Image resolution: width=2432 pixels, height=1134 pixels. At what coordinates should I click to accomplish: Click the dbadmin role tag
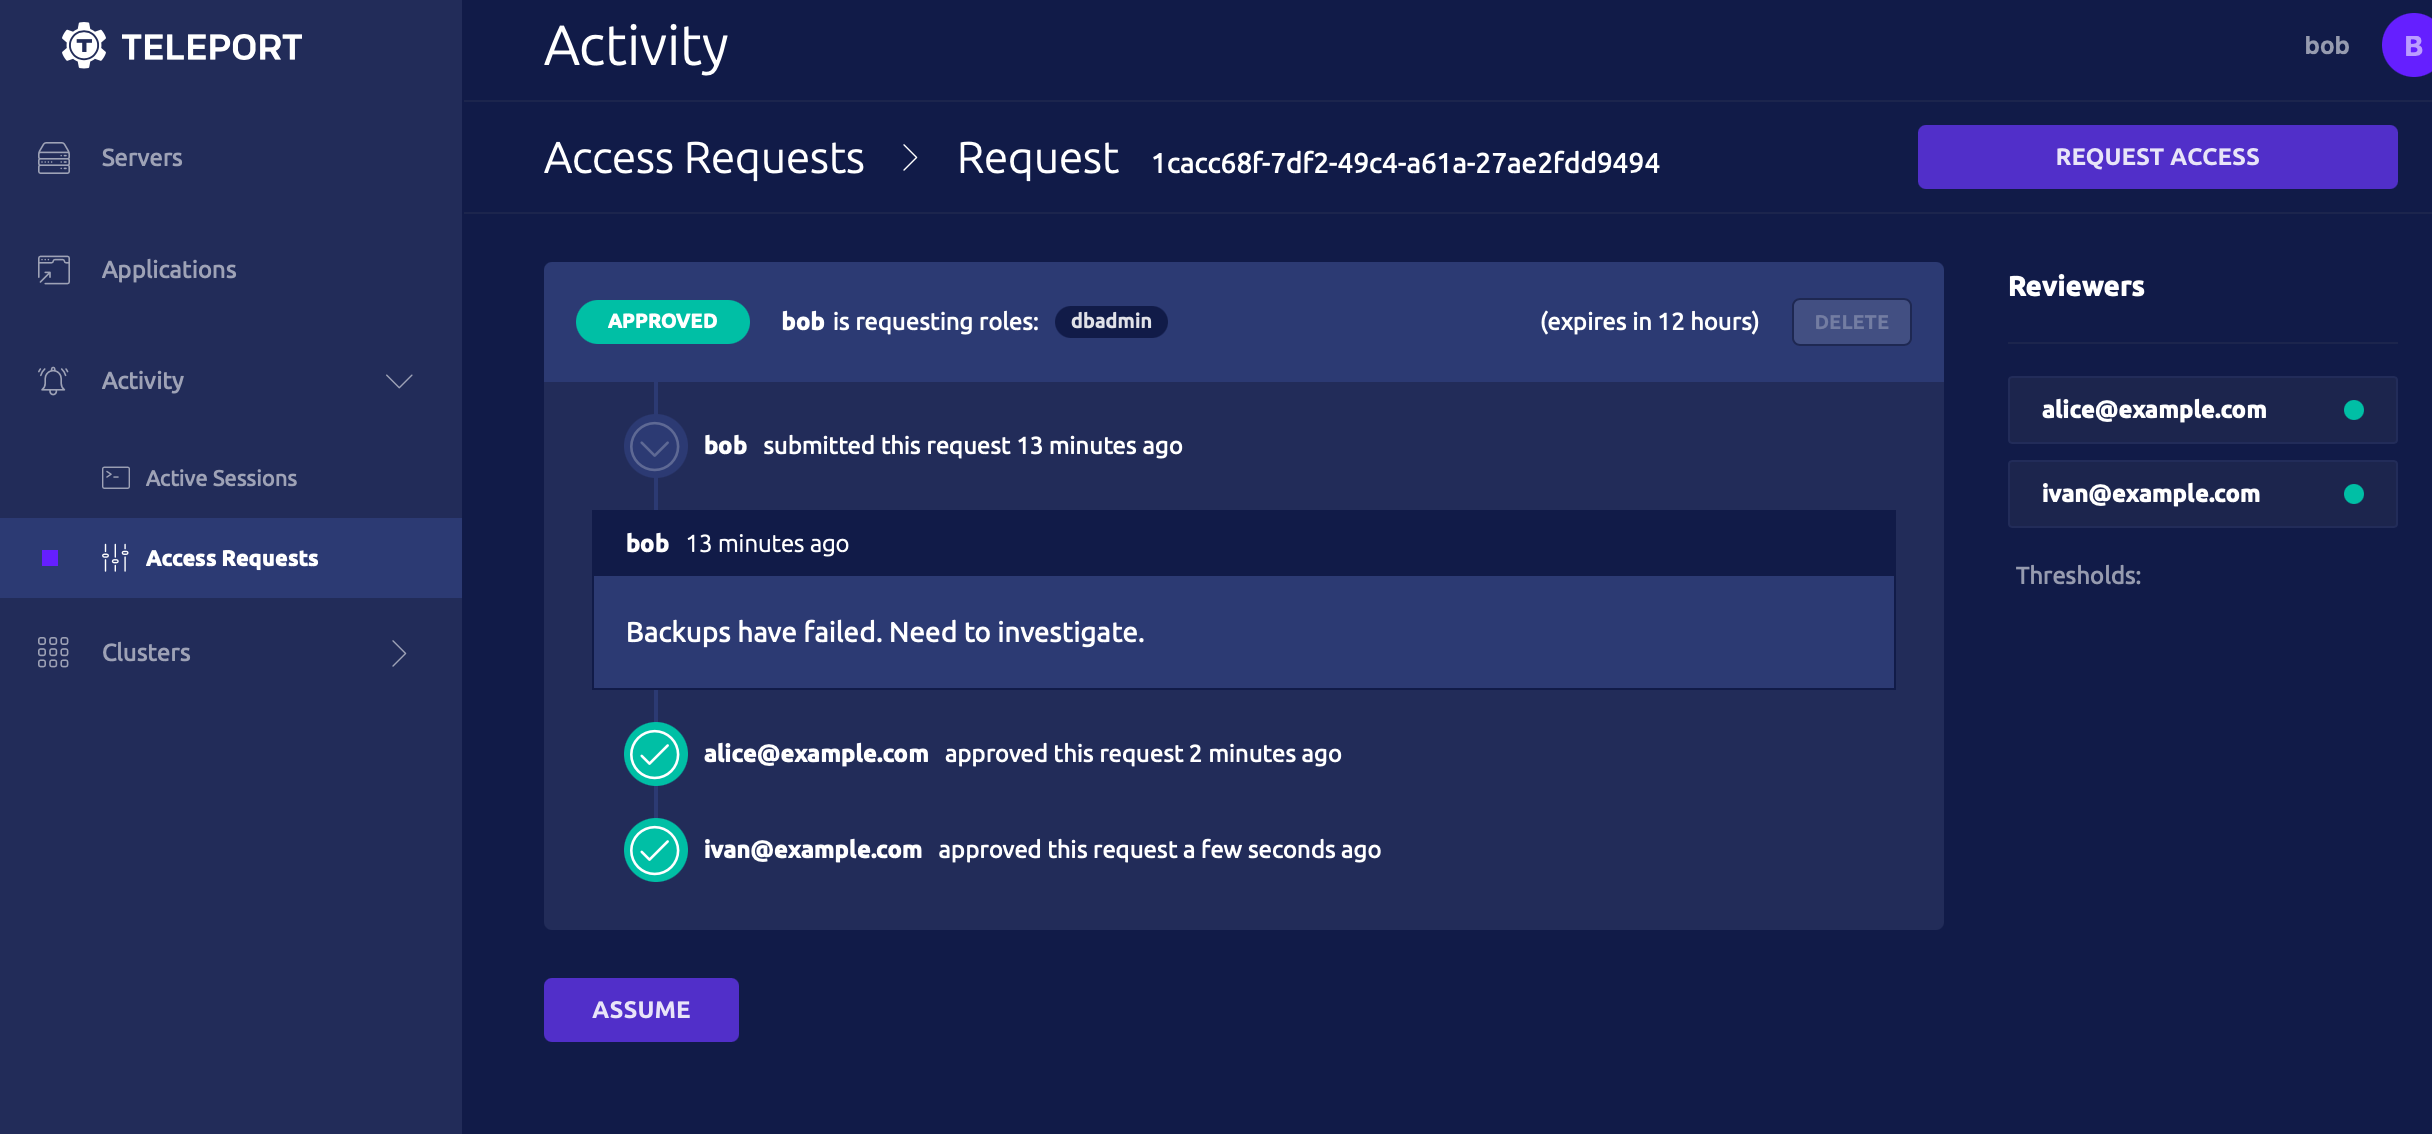tap(1111, 321)
